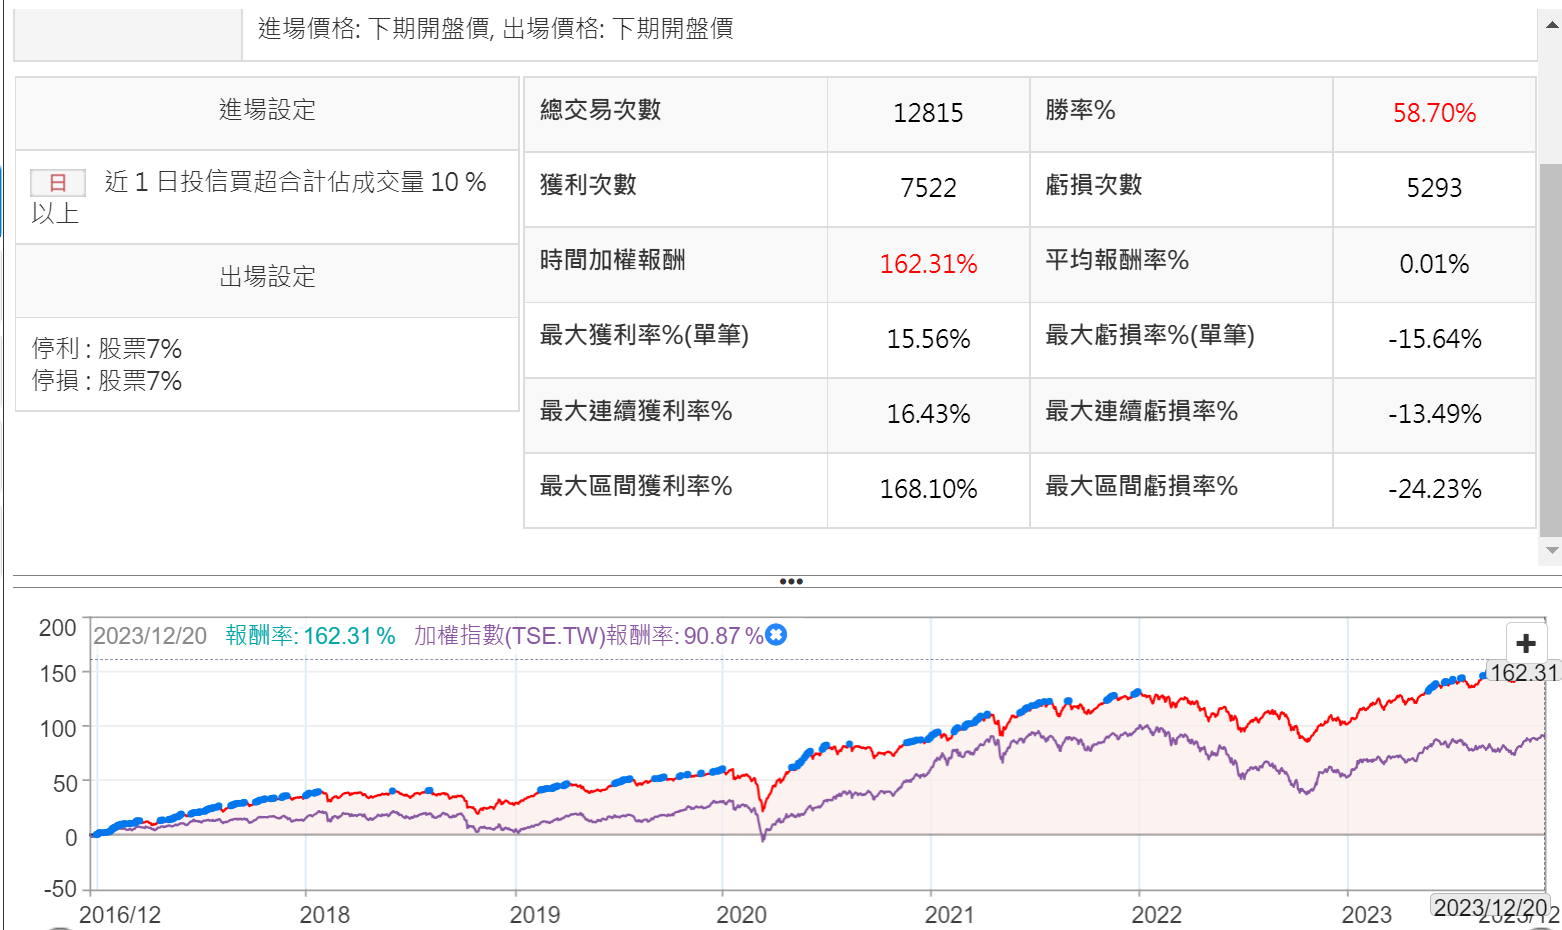Remove the TSE.TW index comparison line
The height and width of the screenshot is (930, 1562).
[776, 635]
